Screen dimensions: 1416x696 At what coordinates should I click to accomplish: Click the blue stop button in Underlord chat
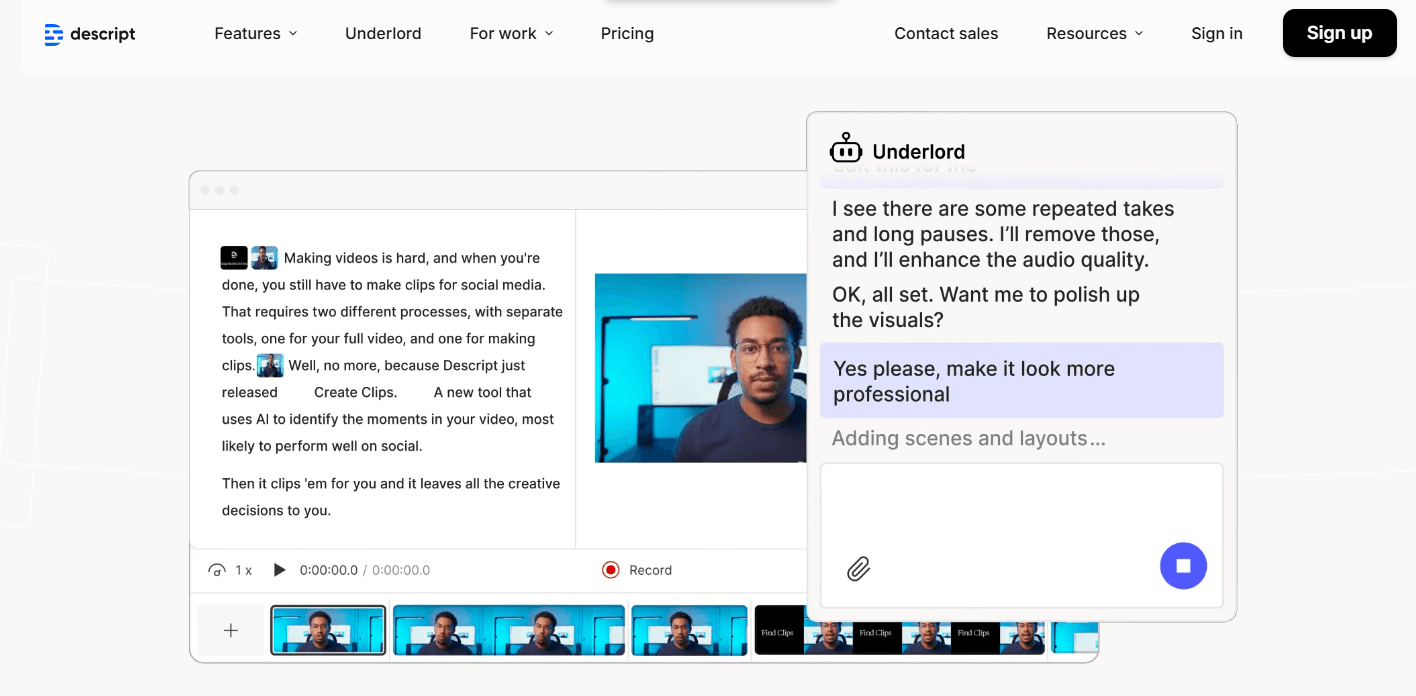point(1183,565)
